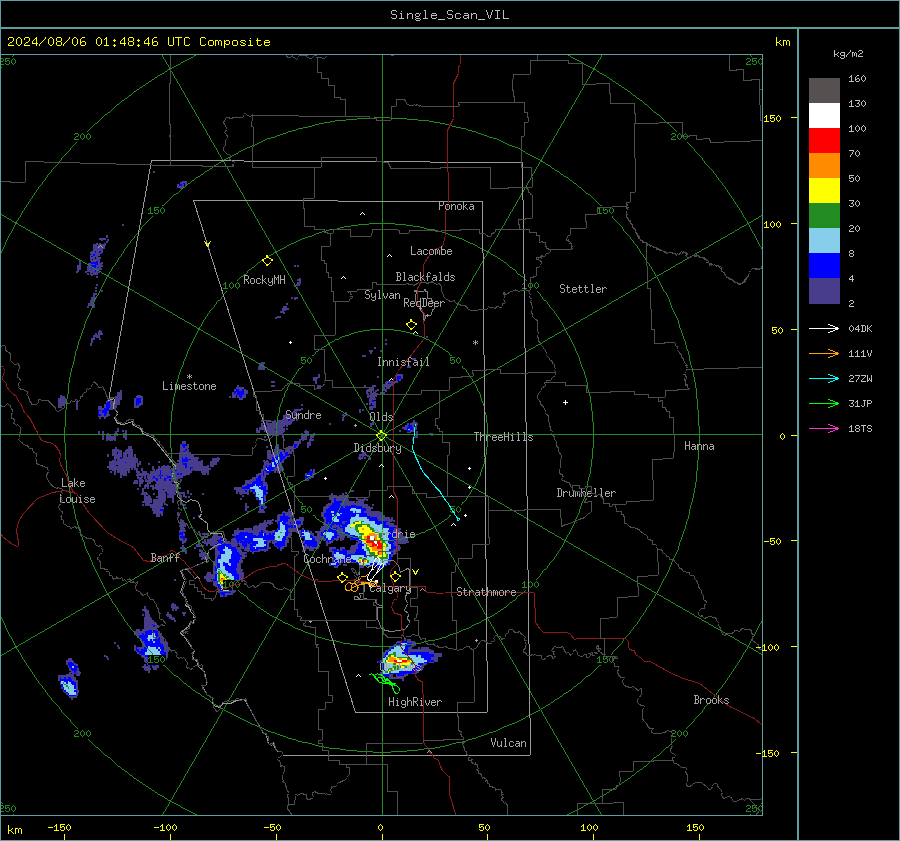Click the green looping track near HighRiver
This screenshot has width=900, height=841.
[386, 683]
